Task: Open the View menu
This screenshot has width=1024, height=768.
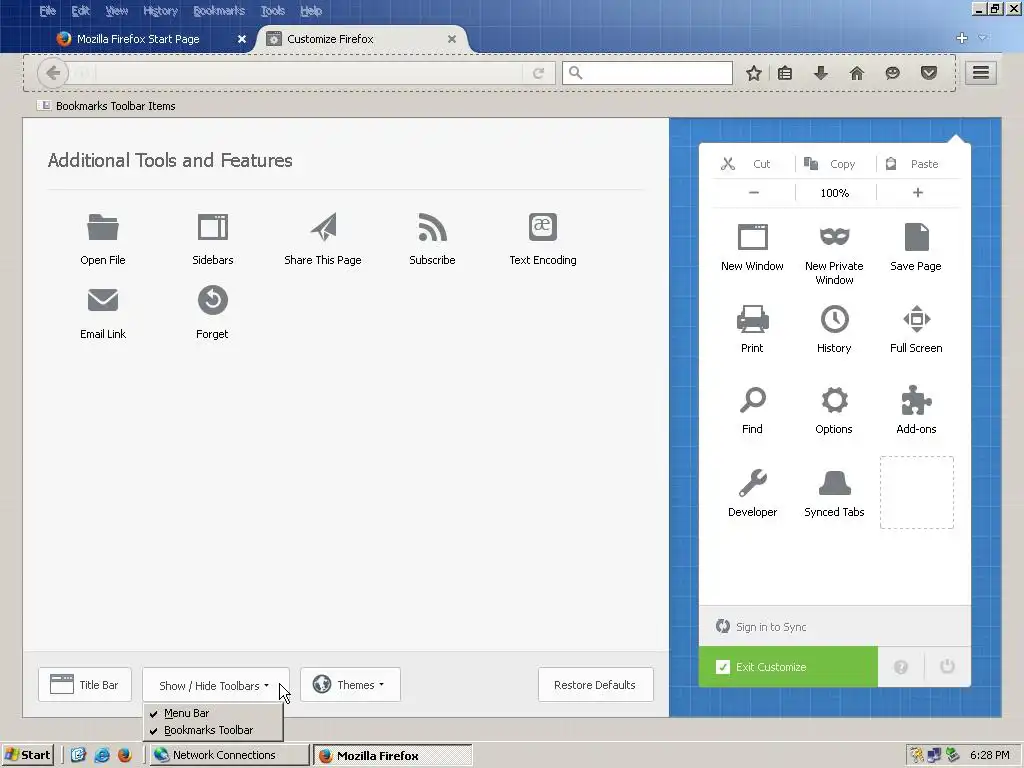Action: [116, 10]
